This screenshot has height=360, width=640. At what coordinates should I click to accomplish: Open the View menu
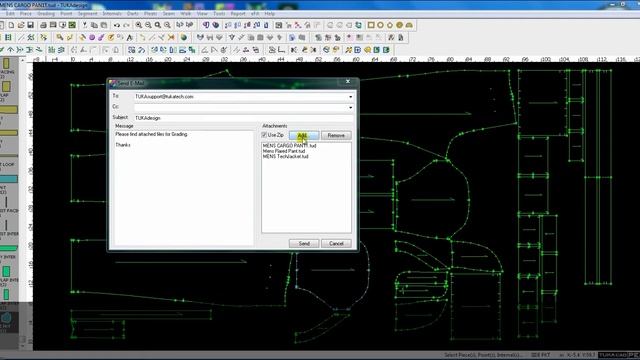[x=202, y=13]
